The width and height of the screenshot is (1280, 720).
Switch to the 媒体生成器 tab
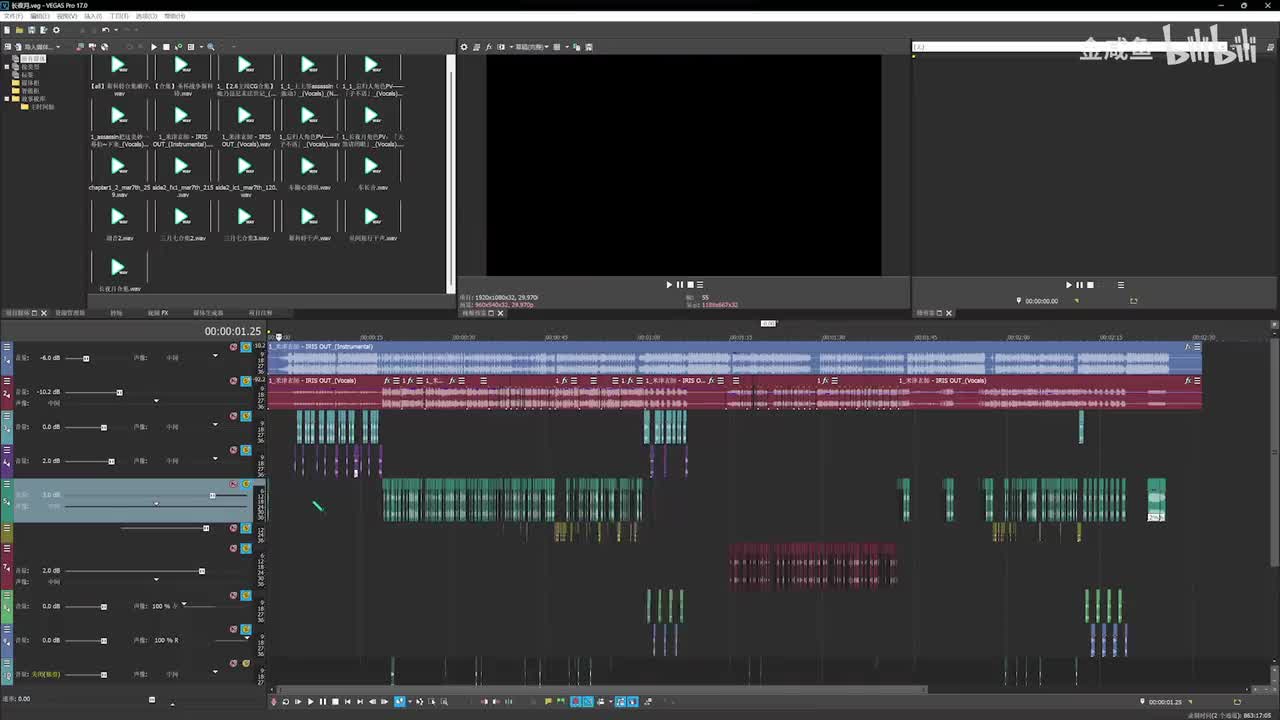(208, 313)
